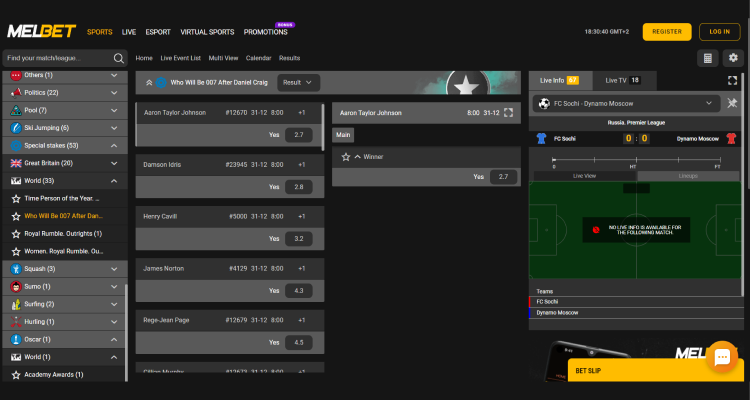
Task: Click the Sumo sport icon
Action: pos(16,287)
